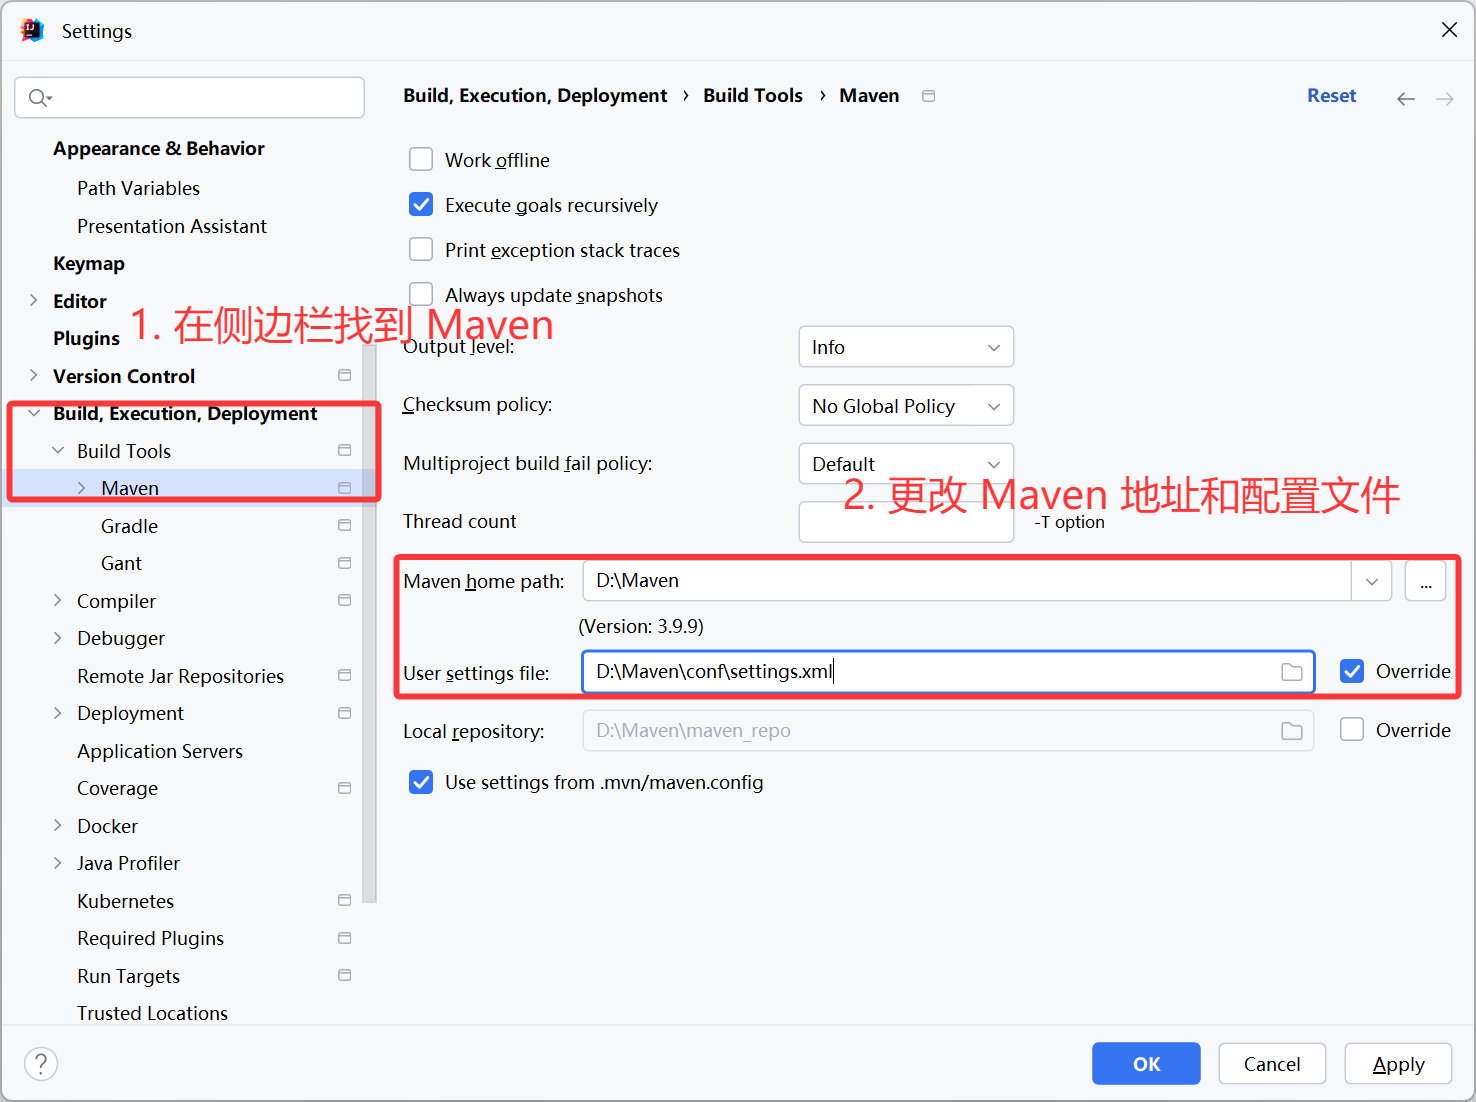Toggle Use settings from .mvn/maven.config
Image resolution: width=1476 pixels, height=1102 pixels.
[x=421, y=782]
